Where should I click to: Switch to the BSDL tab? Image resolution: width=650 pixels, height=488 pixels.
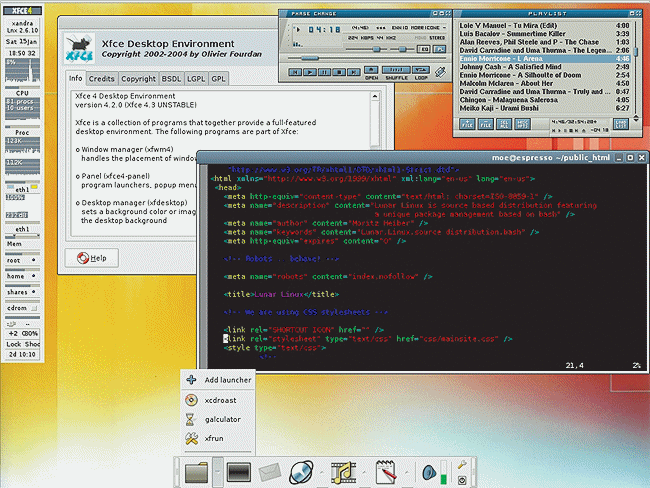click(x=171, y=79)
